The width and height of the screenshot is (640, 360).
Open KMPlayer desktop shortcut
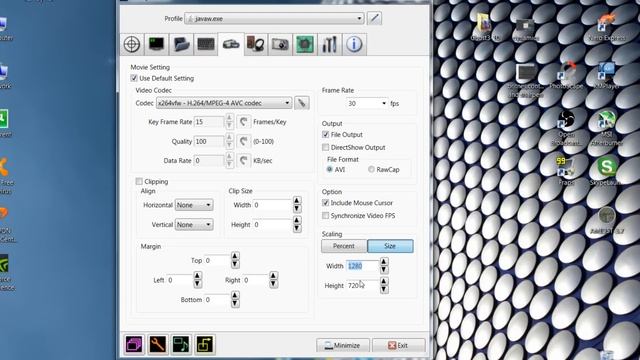pyautogui.click(x=607, y=76)
